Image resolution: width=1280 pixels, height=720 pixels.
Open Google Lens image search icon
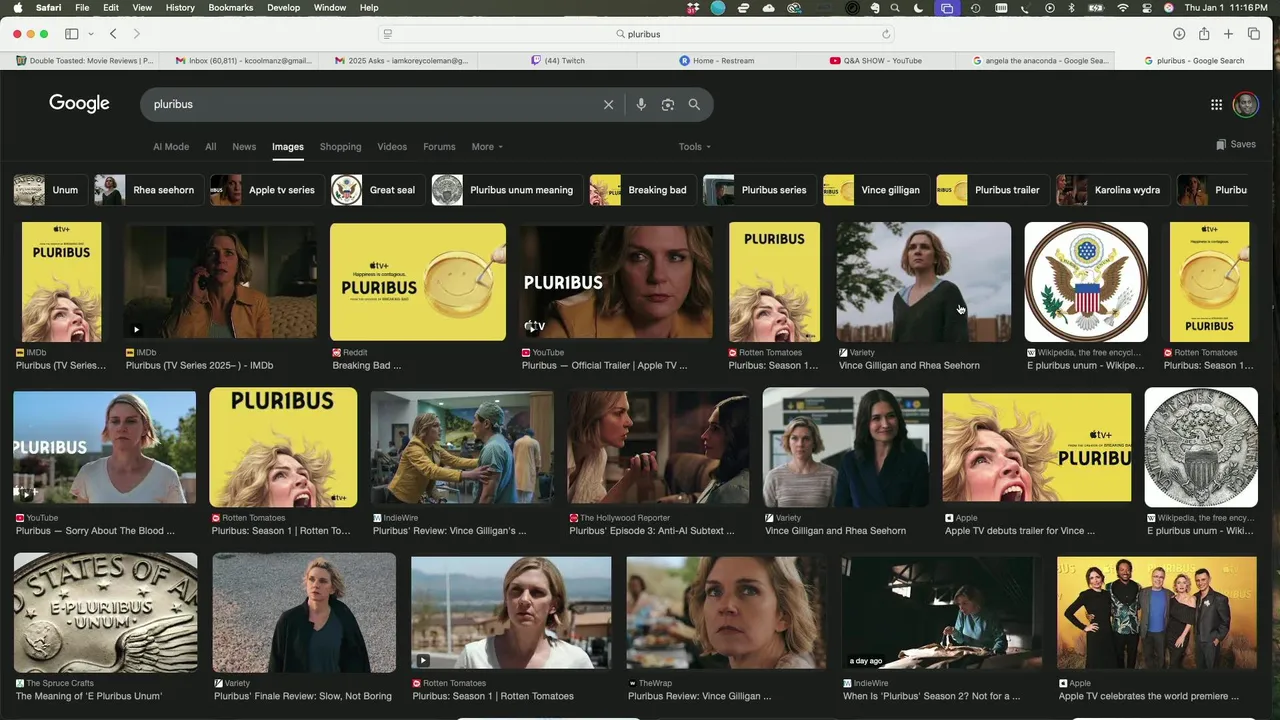click(668, 104)
